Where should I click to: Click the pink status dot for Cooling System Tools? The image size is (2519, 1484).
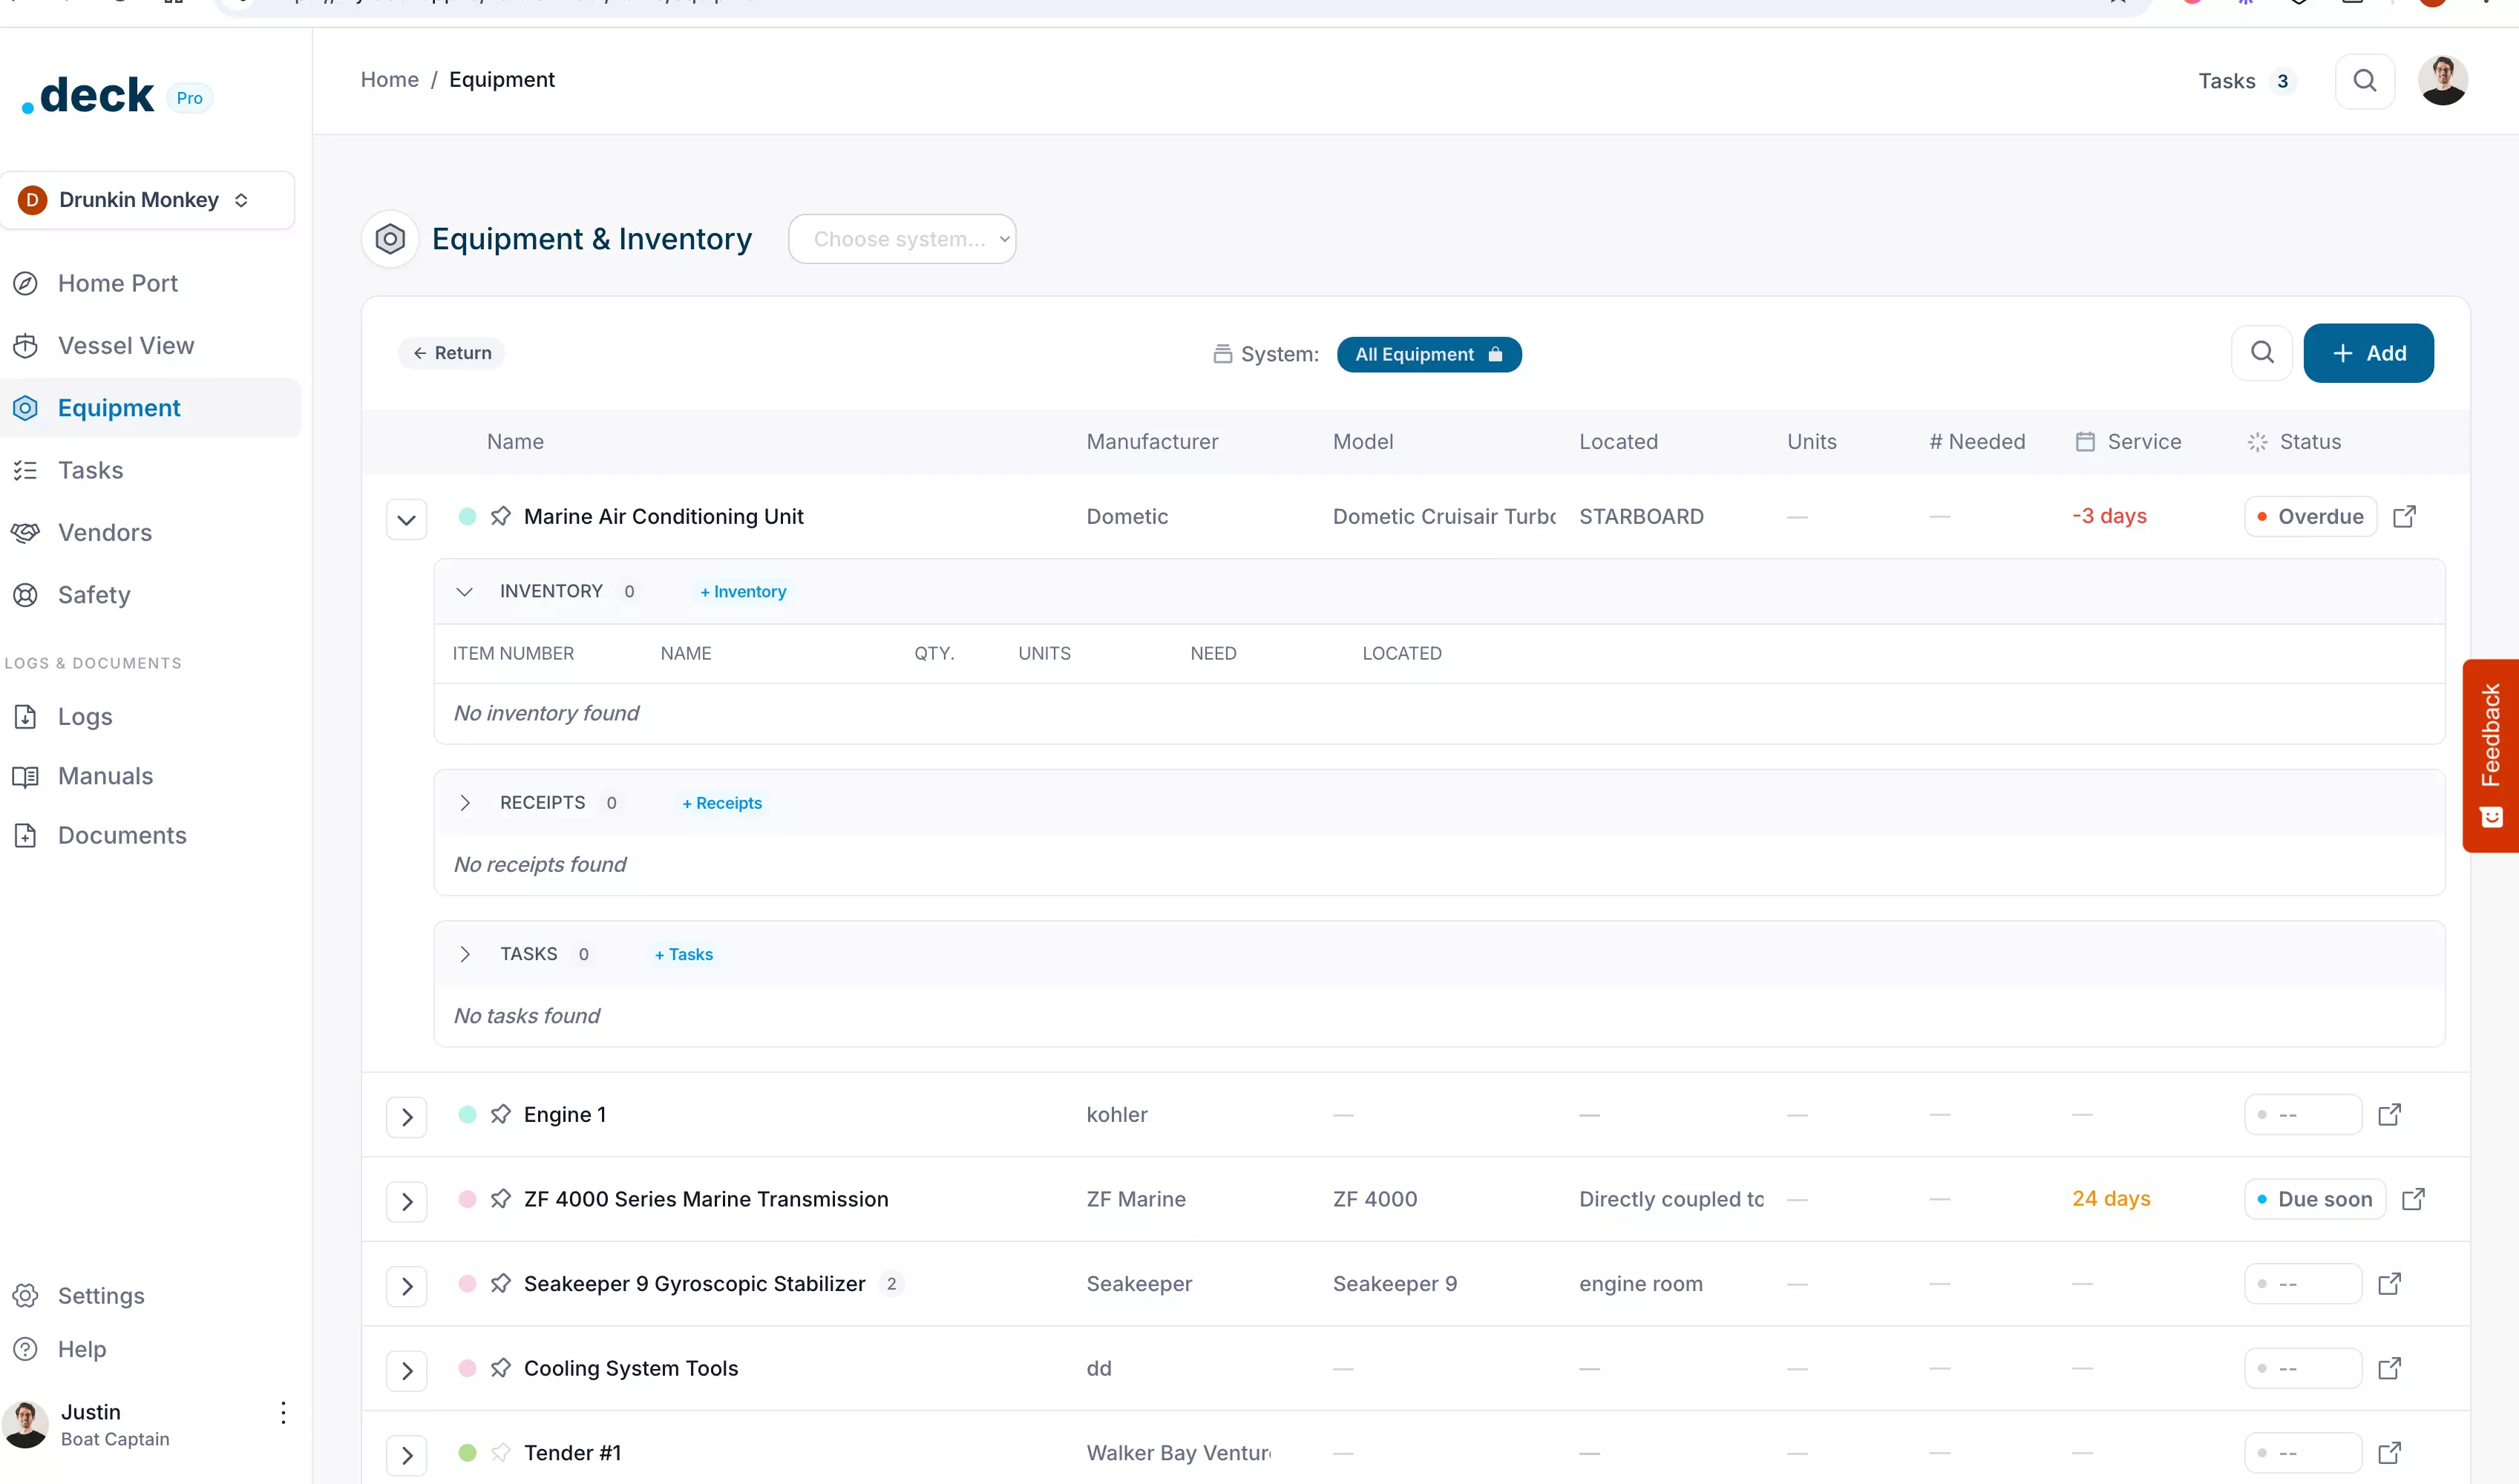tap(467, 1368)
